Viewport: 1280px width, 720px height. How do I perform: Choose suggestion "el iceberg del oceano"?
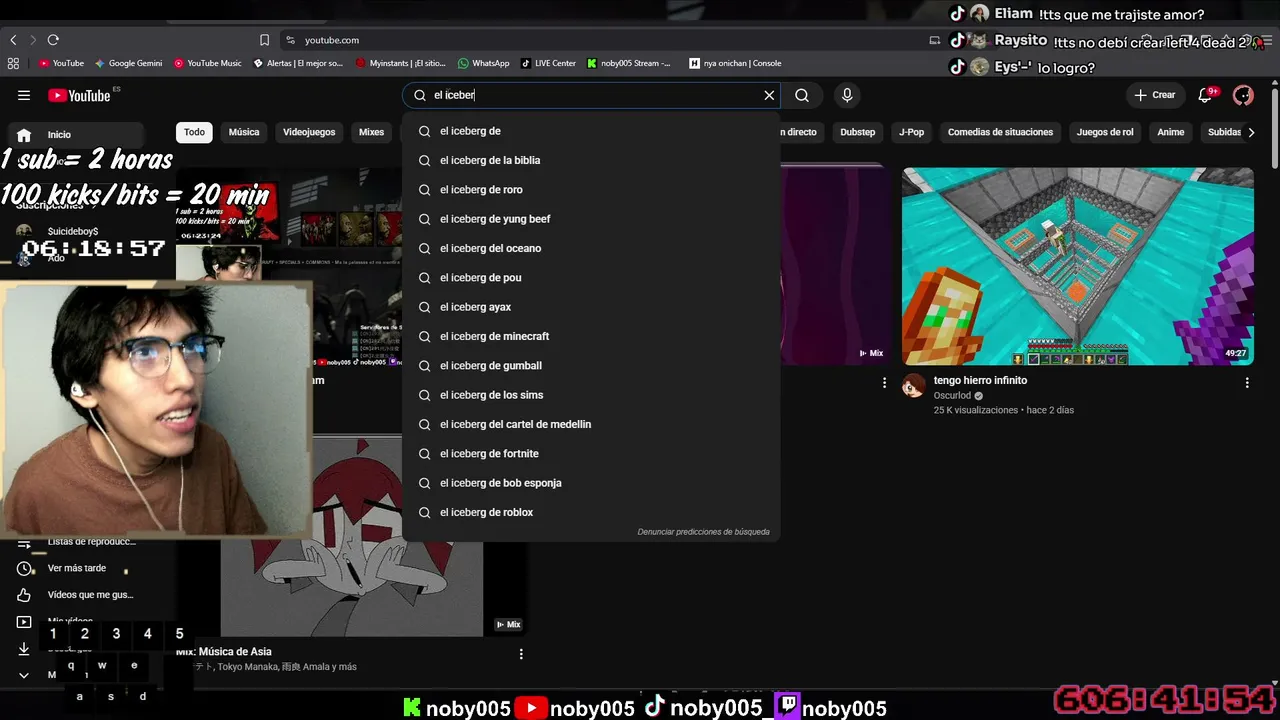point(591,248)
